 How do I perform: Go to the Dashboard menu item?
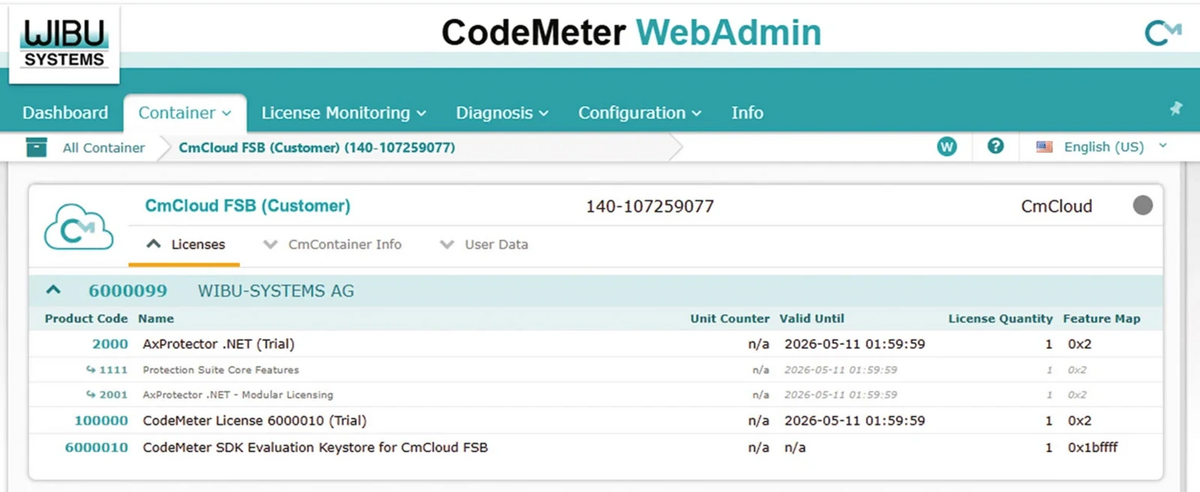tap(65, 113)
